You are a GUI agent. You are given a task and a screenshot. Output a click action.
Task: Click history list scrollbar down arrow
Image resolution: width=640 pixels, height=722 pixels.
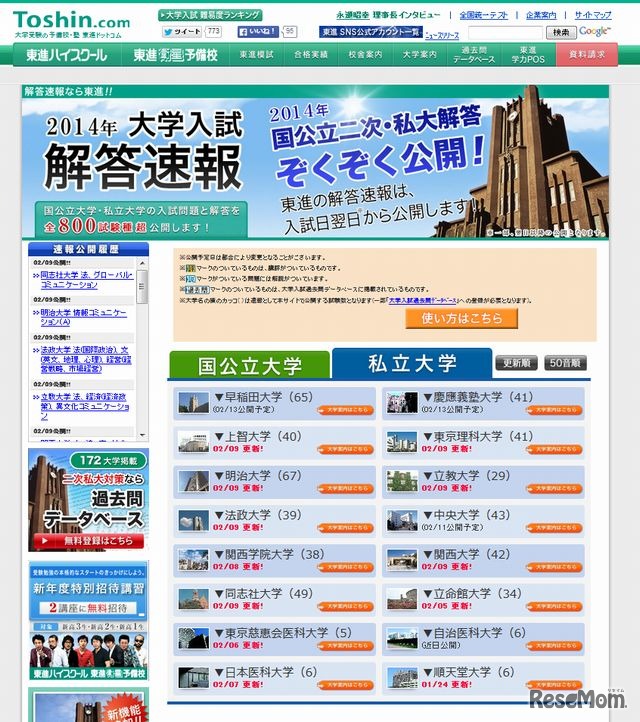point(142,435)
